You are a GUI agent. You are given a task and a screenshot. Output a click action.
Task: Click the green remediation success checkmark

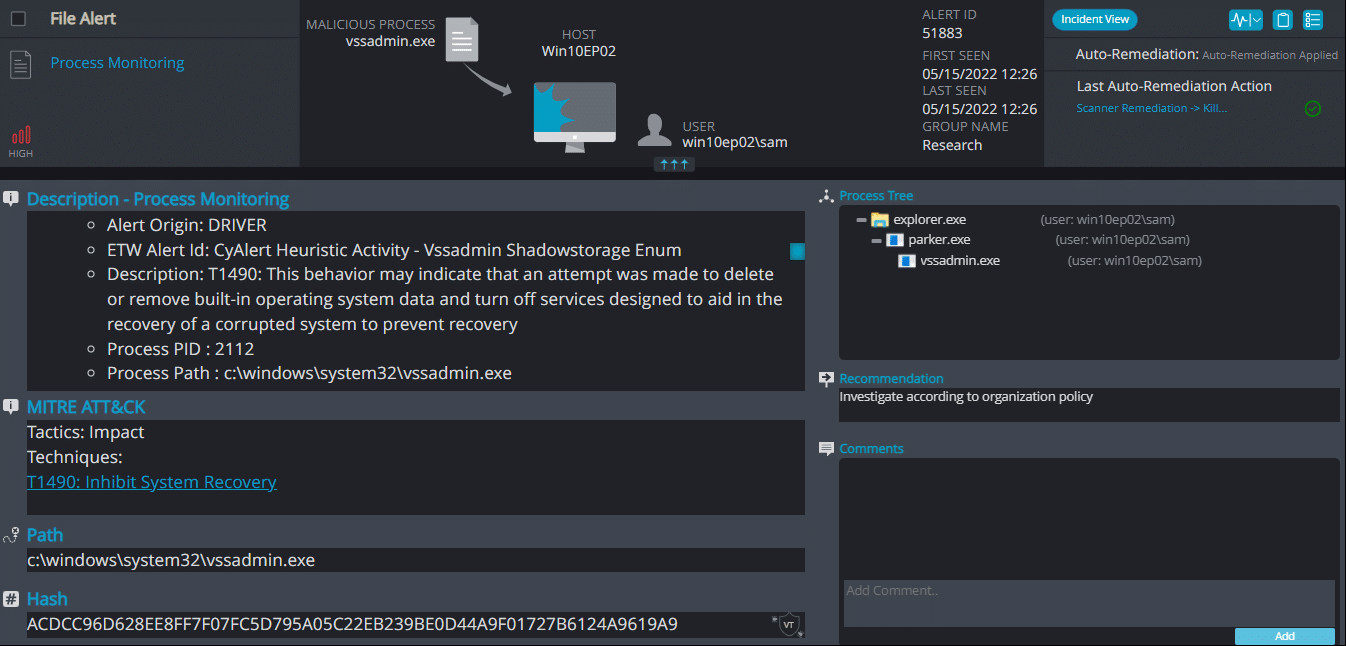pyautogui.click(x=1313, y=108)
